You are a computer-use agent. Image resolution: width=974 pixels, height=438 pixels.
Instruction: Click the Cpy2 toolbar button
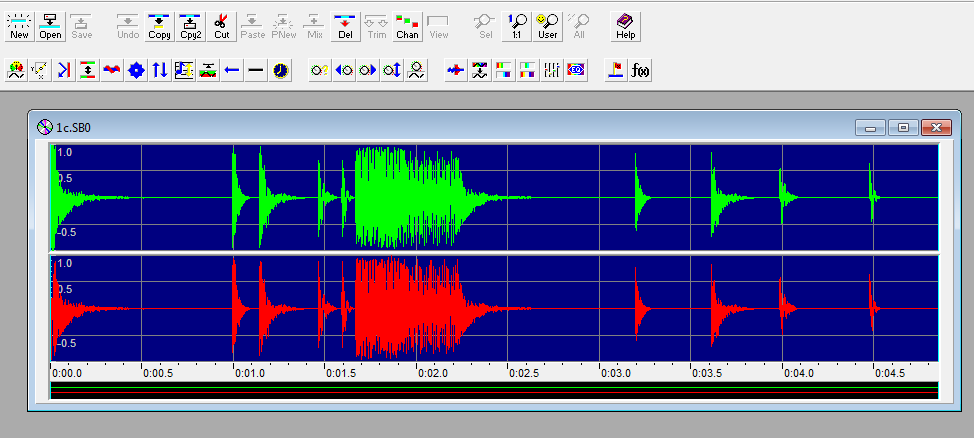(x=191, y=27)
